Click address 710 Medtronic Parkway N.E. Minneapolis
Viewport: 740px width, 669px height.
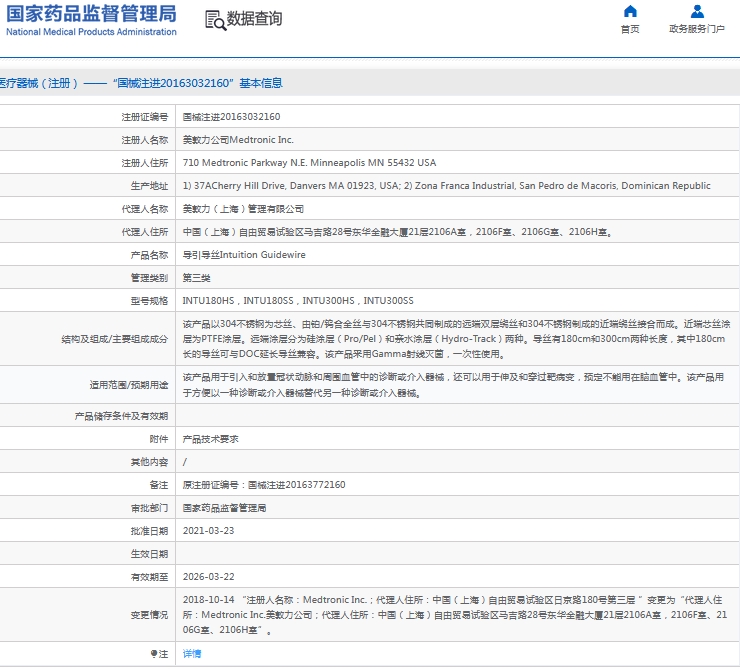[x=309, y=163]
